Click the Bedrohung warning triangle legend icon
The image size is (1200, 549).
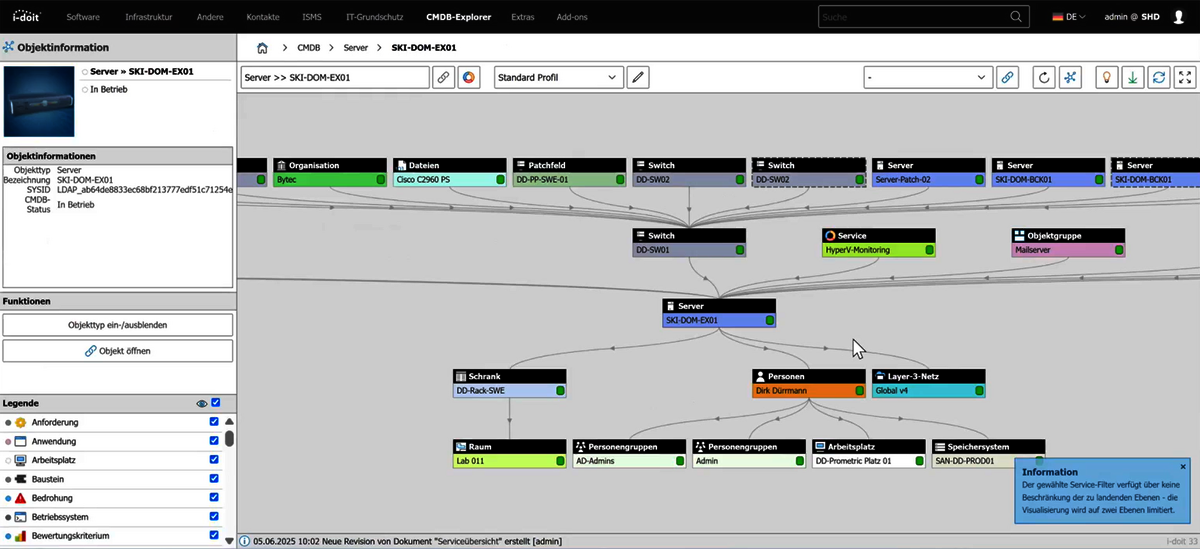point(20,498)
